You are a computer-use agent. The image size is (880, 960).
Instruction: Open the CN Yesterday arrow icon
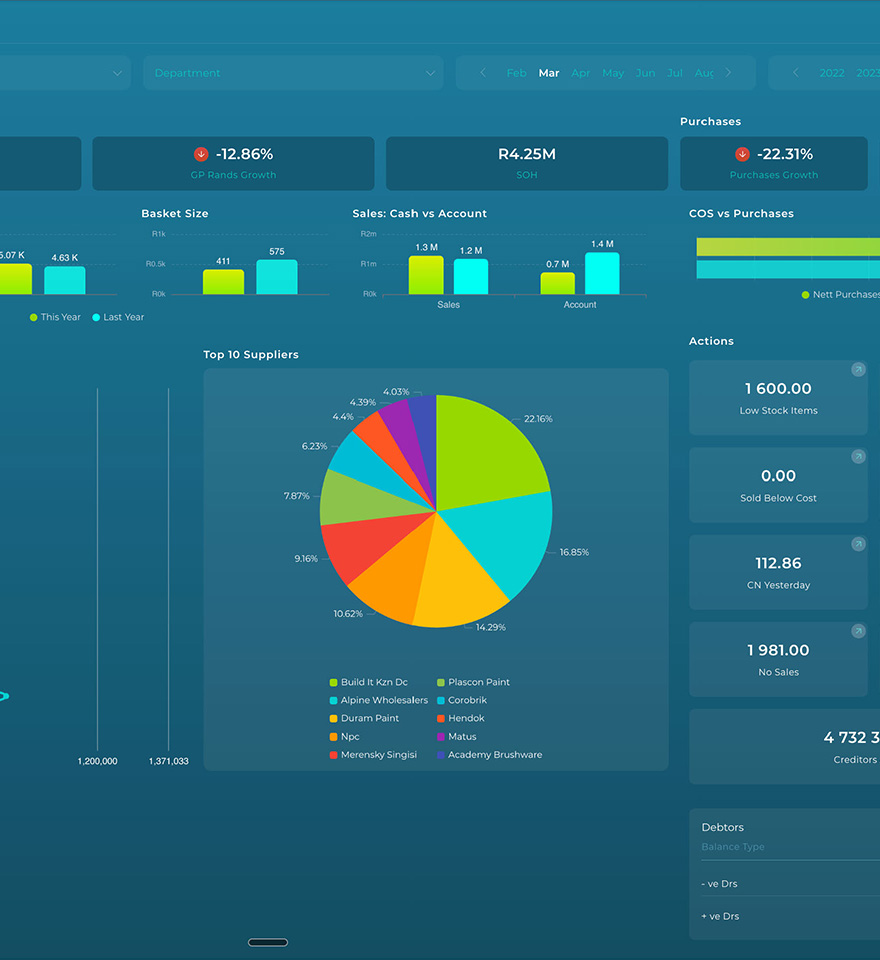[858, 544]
